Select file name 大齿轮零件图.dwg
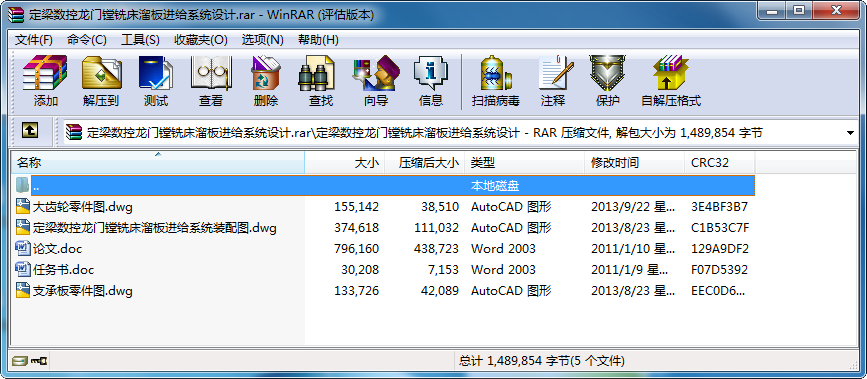867x379 pixels. (x=82, y=207)
